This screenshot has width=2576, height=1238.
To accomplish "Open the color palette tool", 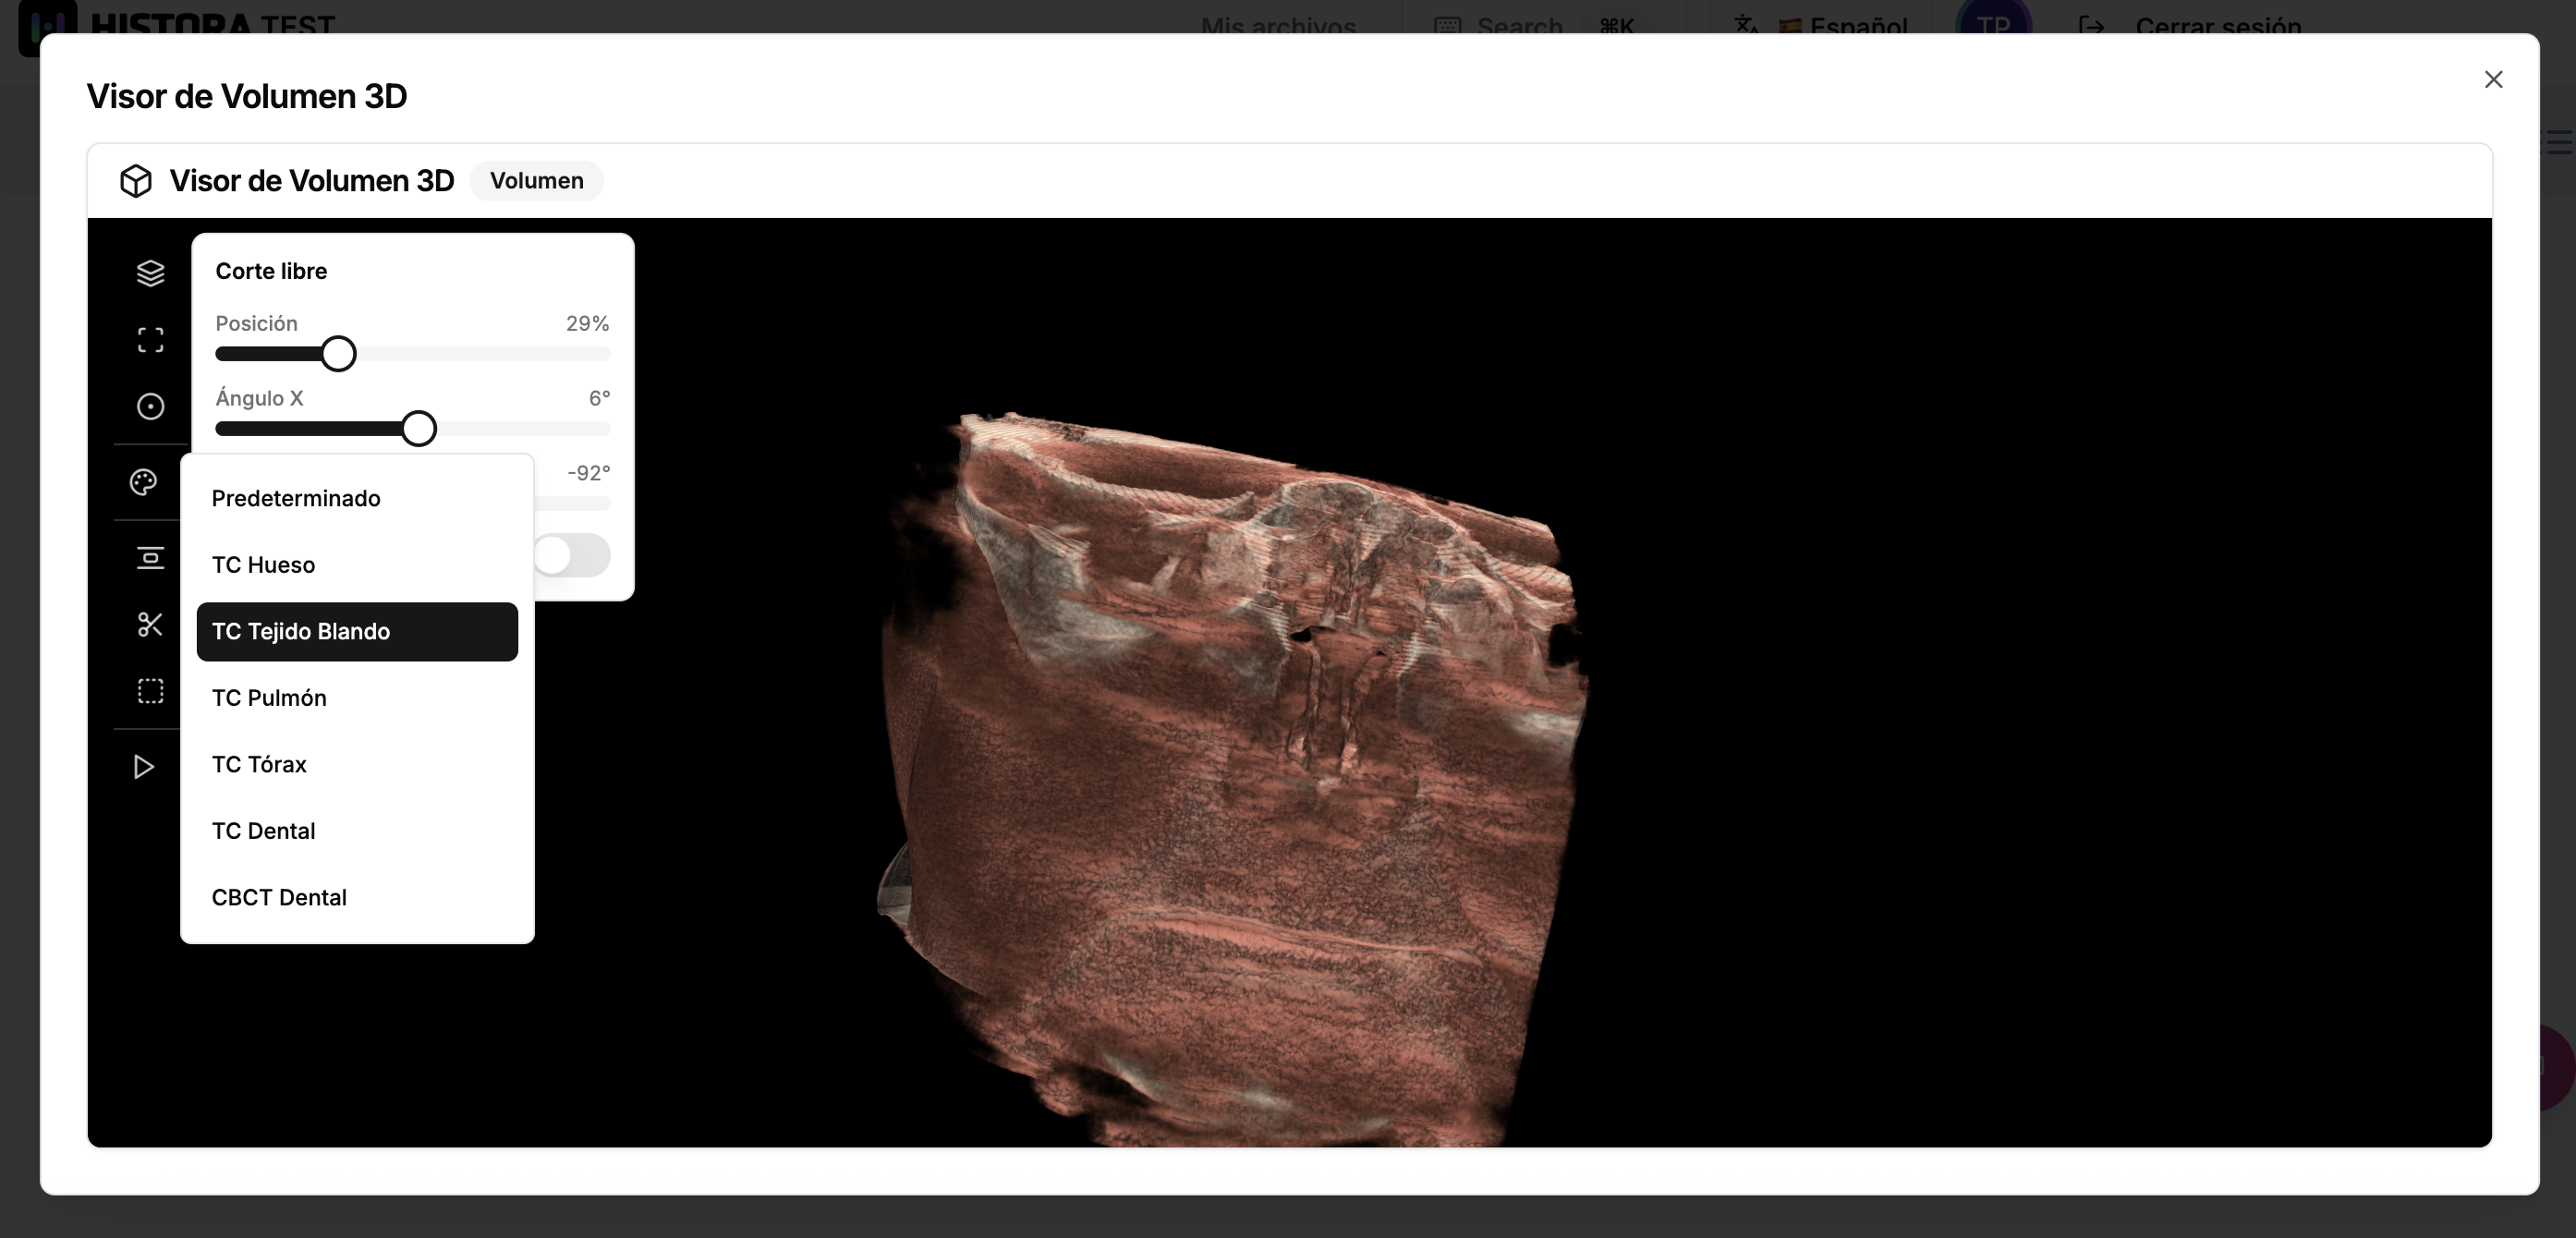I will click(144, 482).
